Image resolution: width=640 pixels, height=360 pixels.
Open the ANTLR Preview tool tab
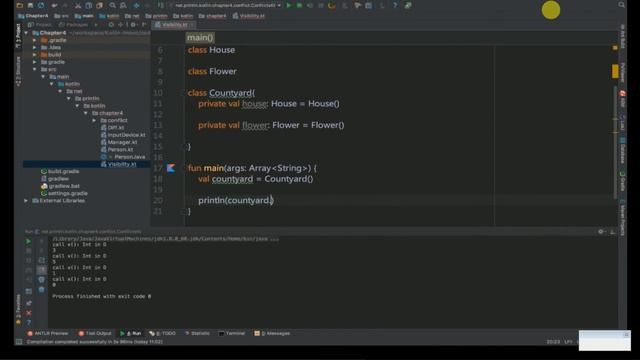pyautogui.click(x=47, y=333)
